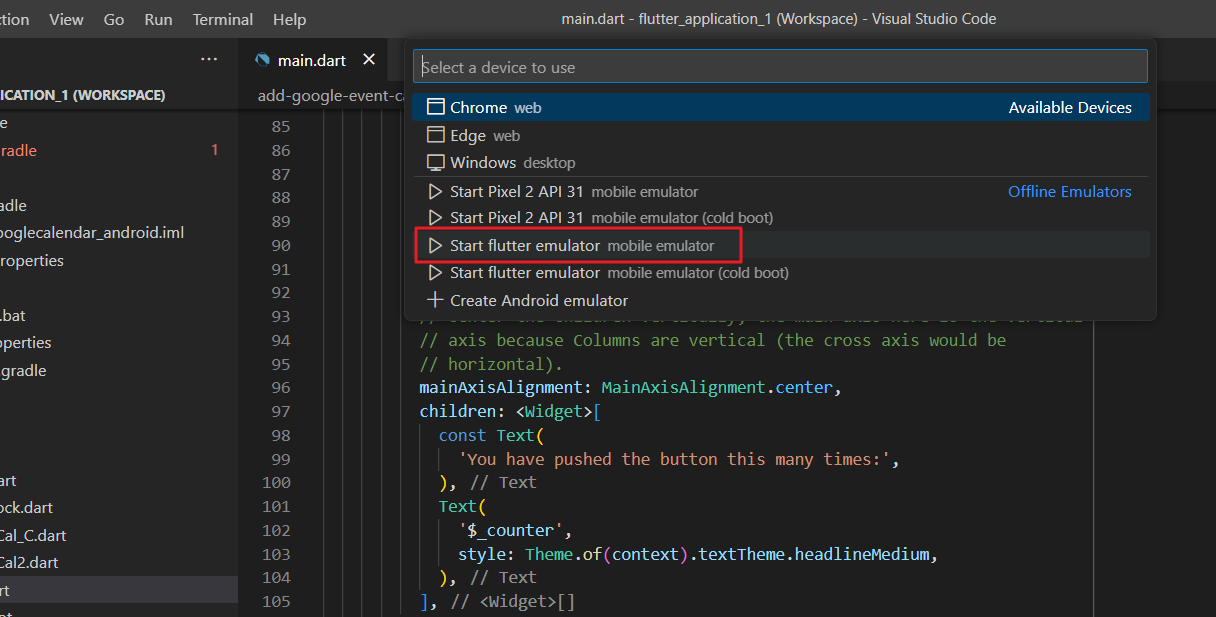This screenshot has height=617, width=1216.
Task: Click plus icon beside Create Android emulator
Action: (x=435, y=300)
